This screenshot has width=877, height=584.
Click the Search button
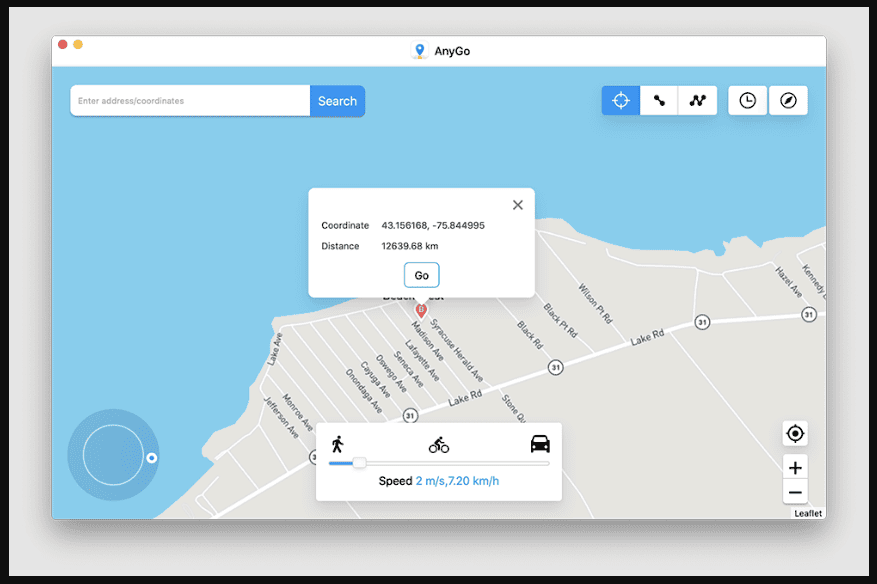[337, 101]
